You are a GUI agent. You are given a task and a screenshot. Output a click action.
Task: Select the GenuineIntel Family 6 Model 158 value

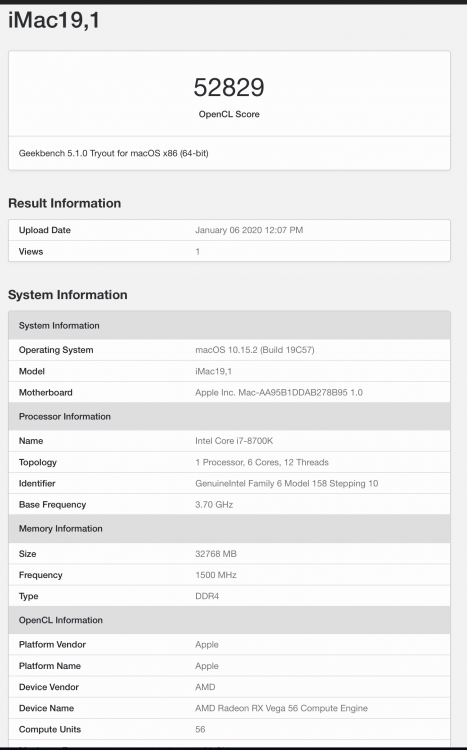coord(286,483)
